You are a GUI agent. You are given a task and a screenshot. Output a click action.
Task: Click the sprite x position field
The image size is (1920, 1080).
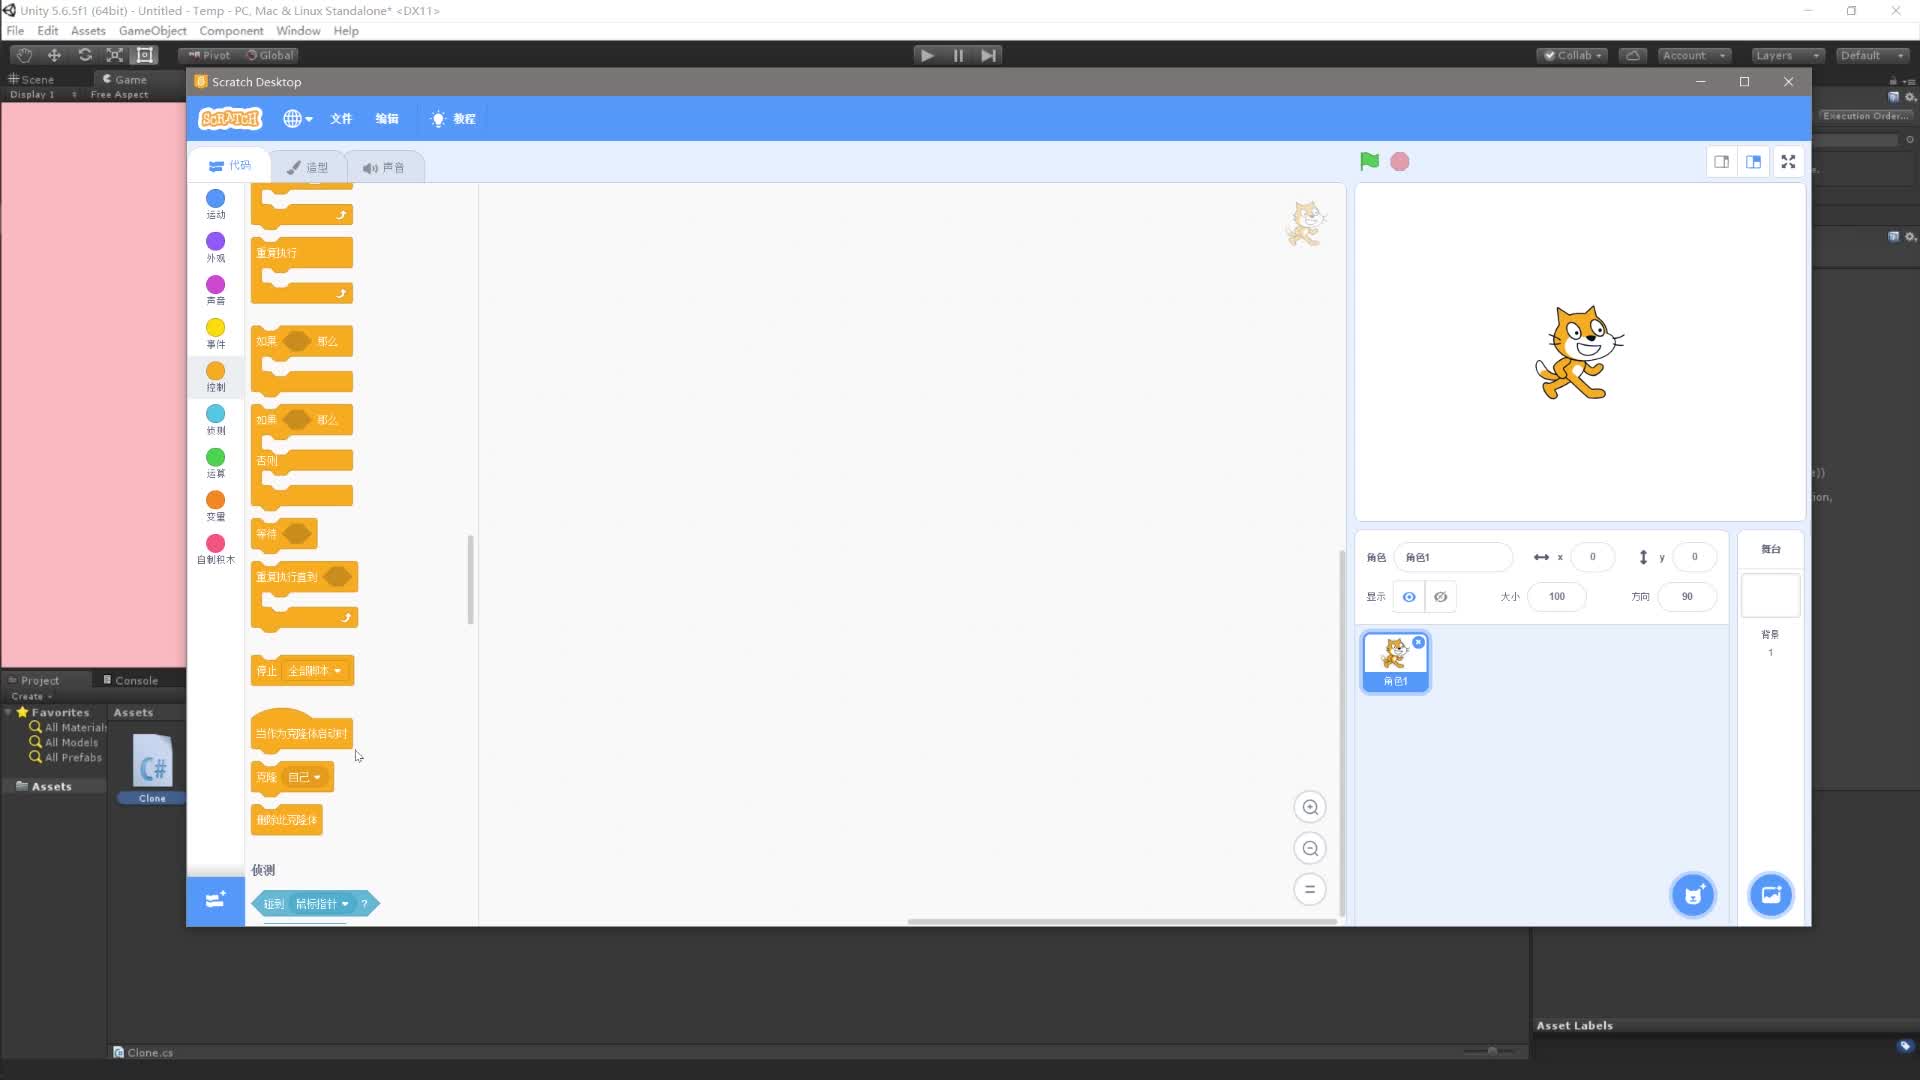[x=1593, y=557]
